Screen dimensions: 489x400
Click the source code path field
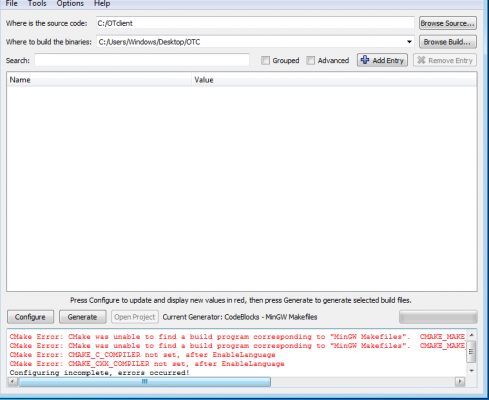255,23
